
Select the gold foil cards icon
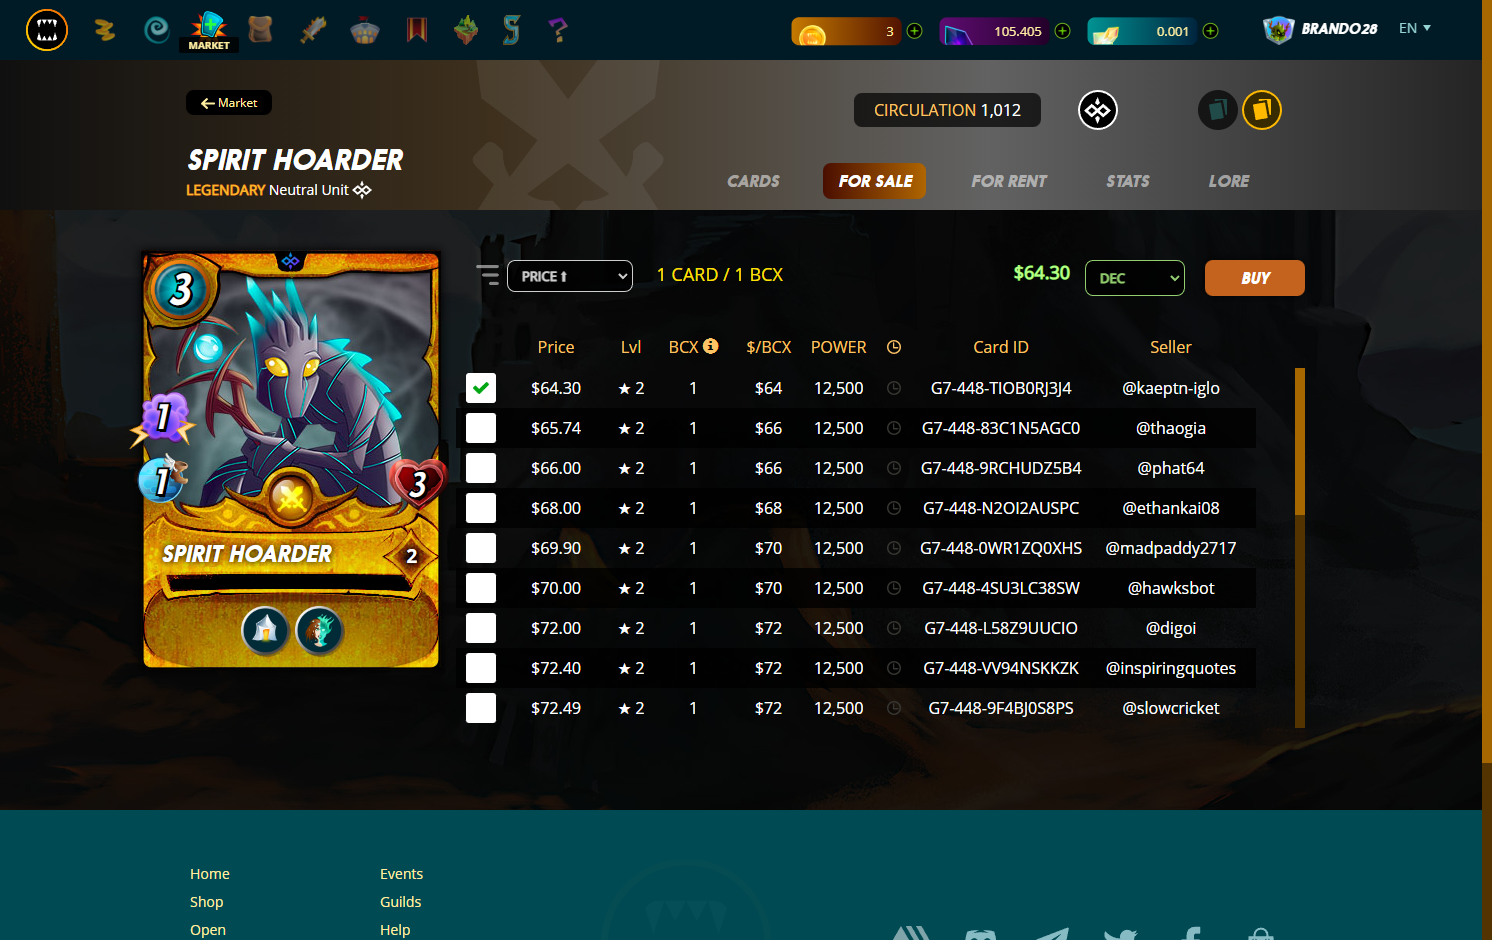[x=1262, y=110]
